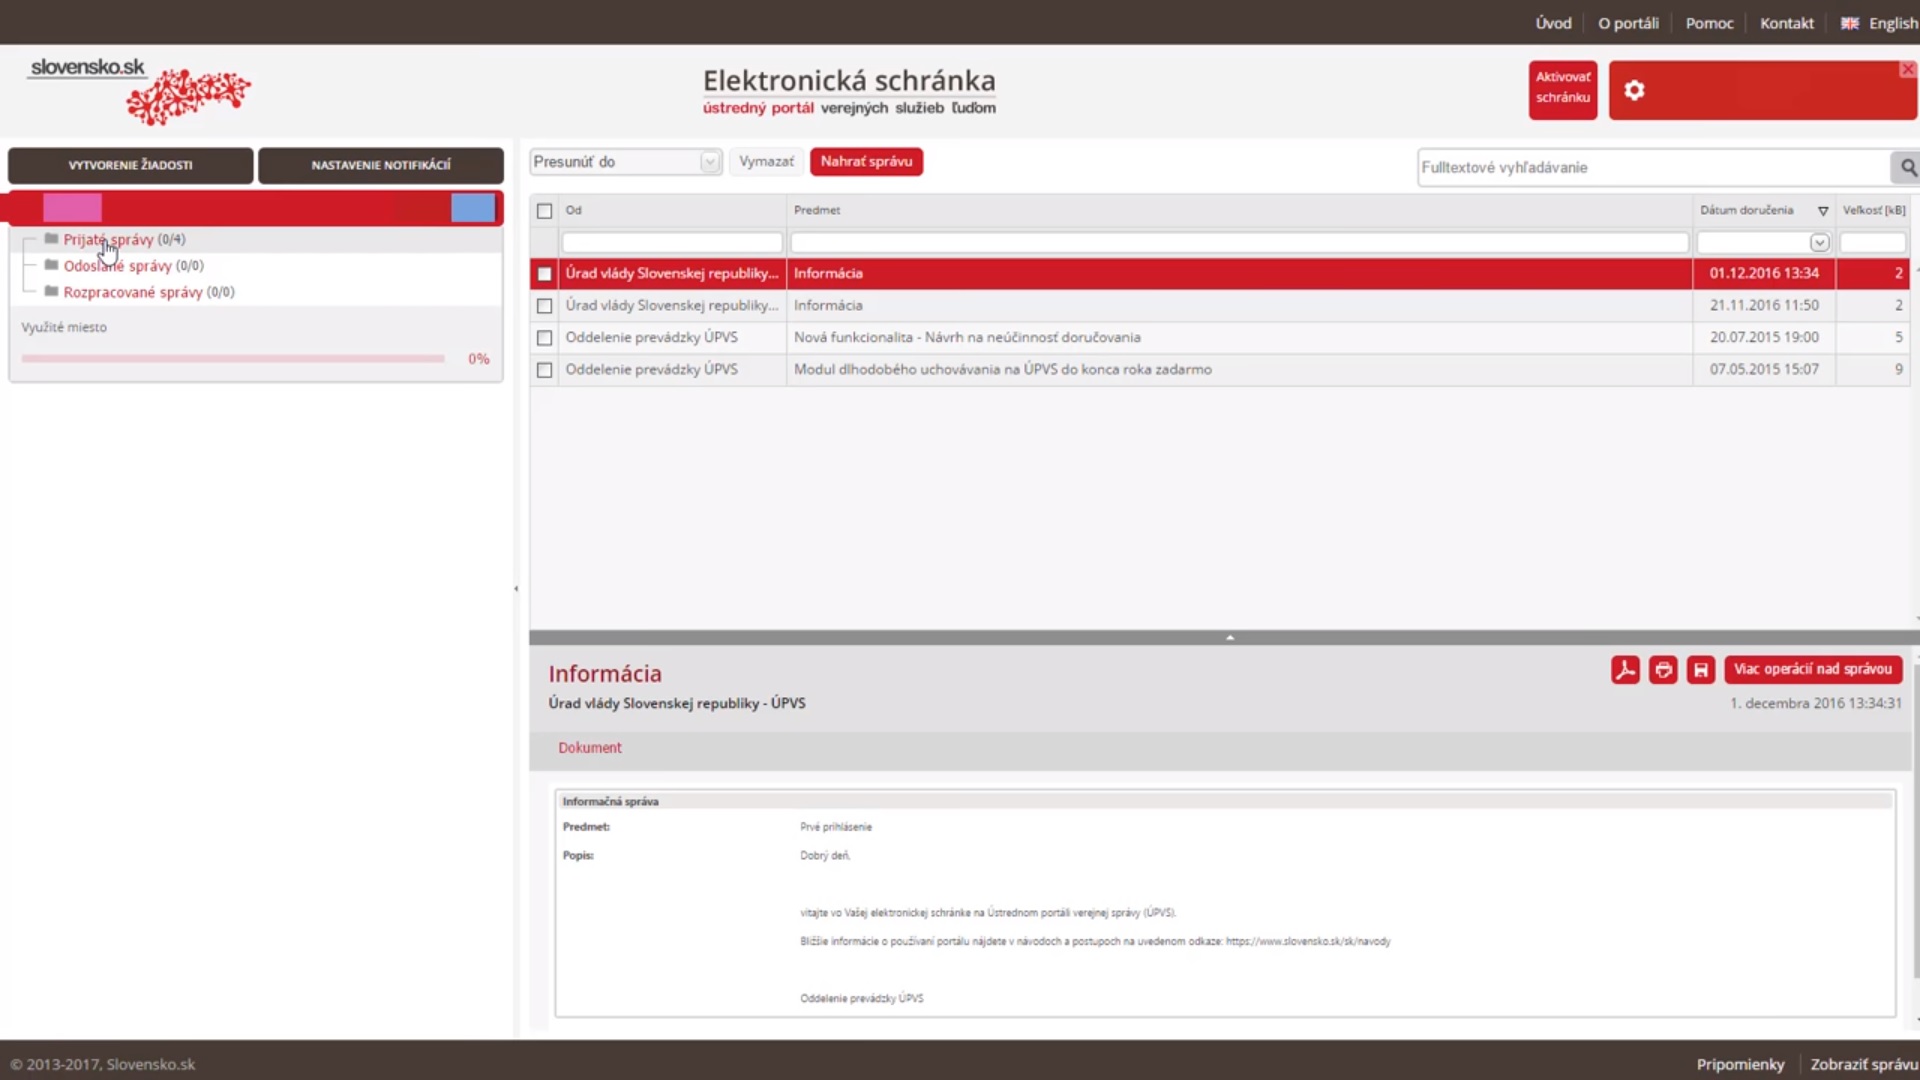The image size is (1920, 1080).
Task: Click the message preview vertical scrollbar
Action: tap(1915, 820)
